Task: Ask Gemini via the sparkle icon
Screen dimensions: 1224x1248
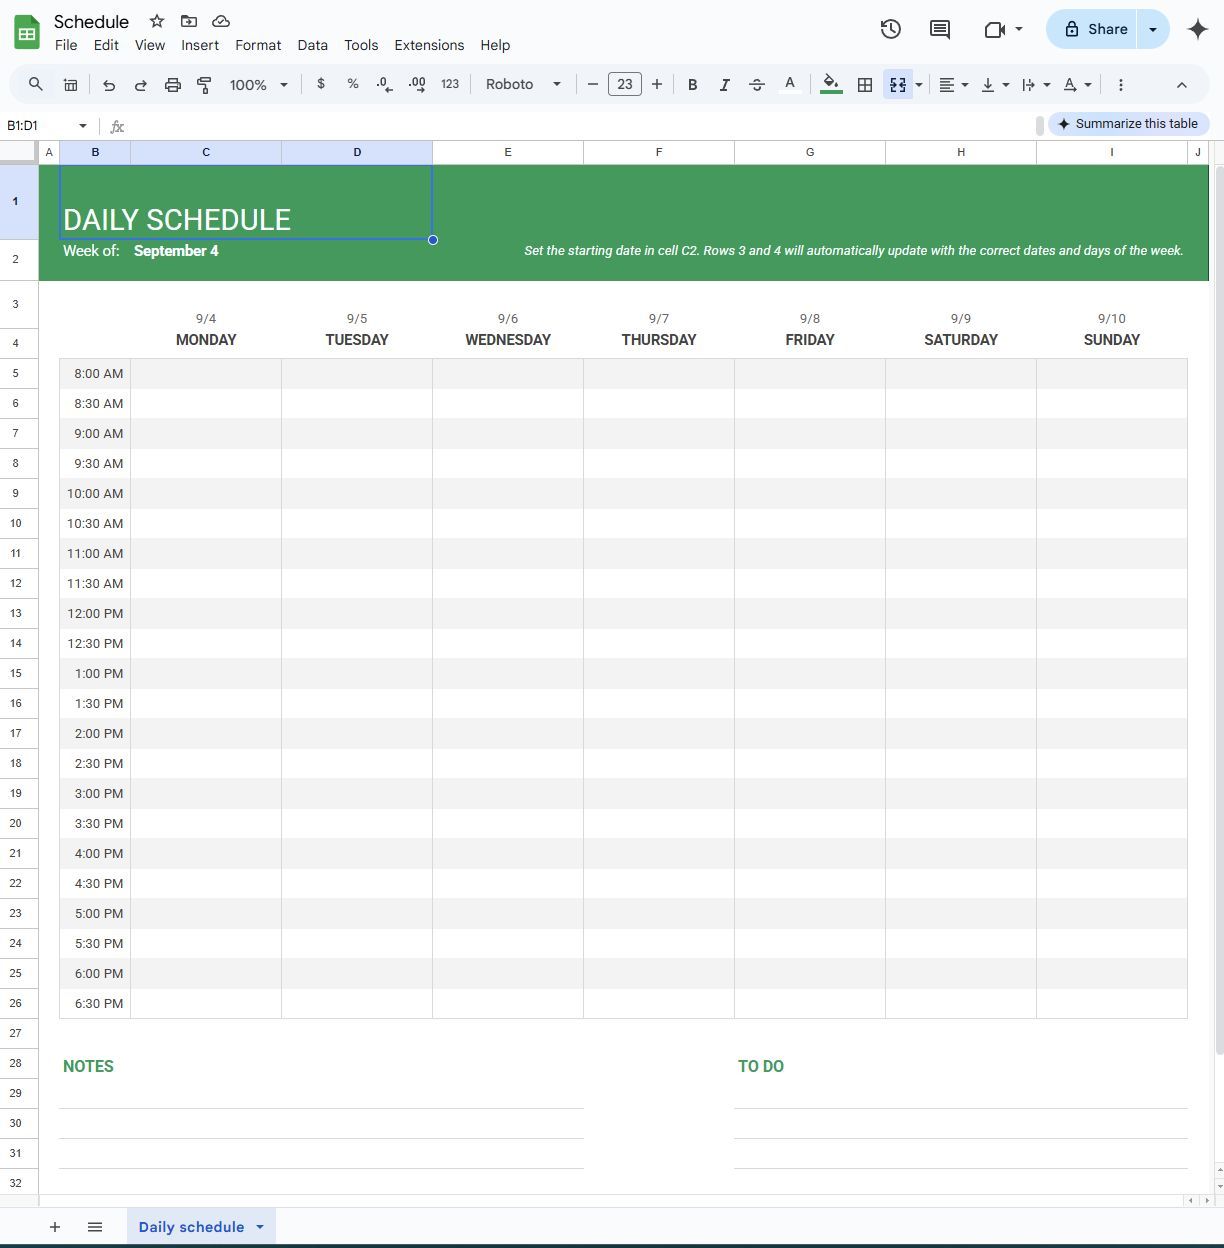Action: tap(1197, 29)
